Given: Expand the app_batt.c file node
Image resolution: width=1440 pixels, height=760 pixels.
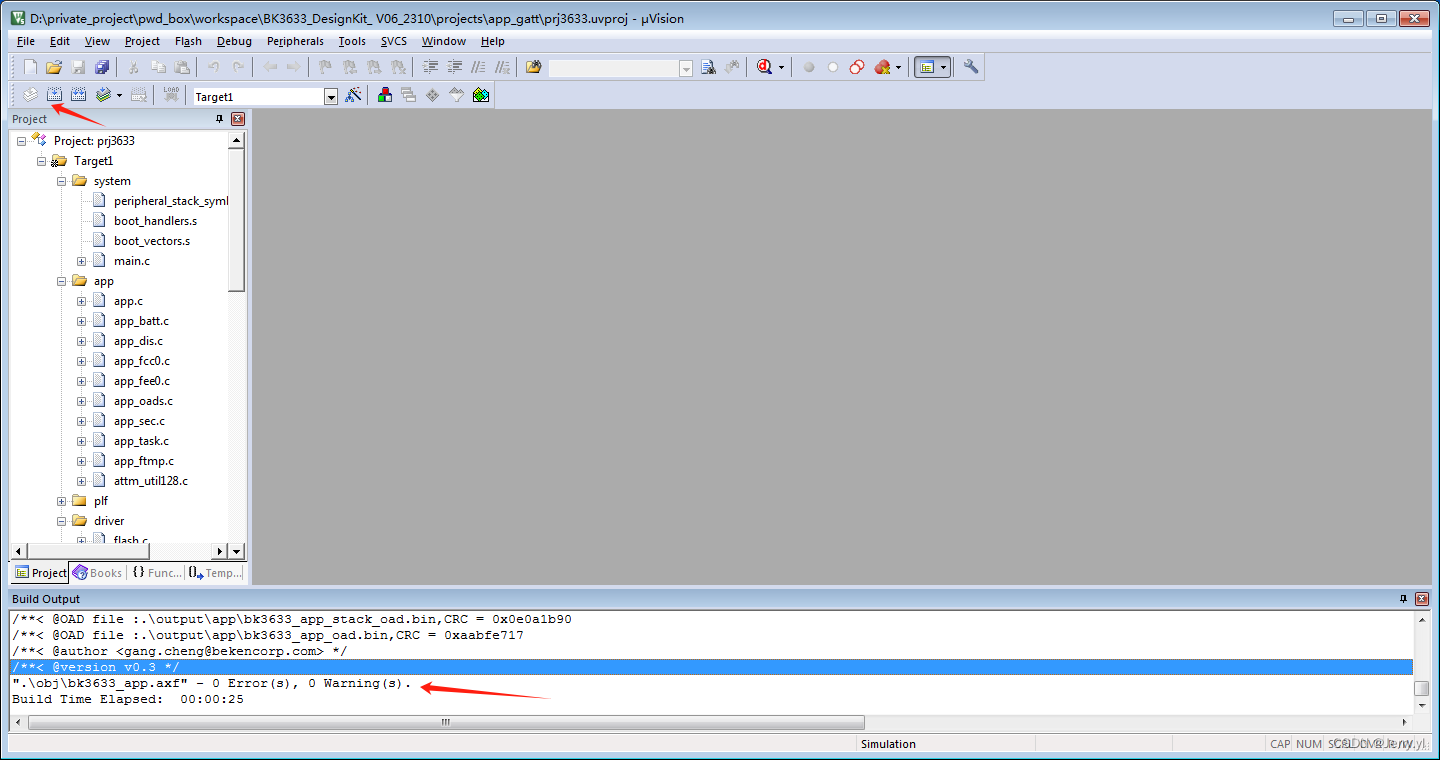Looking at the screenshot, I should coord(81,321).
